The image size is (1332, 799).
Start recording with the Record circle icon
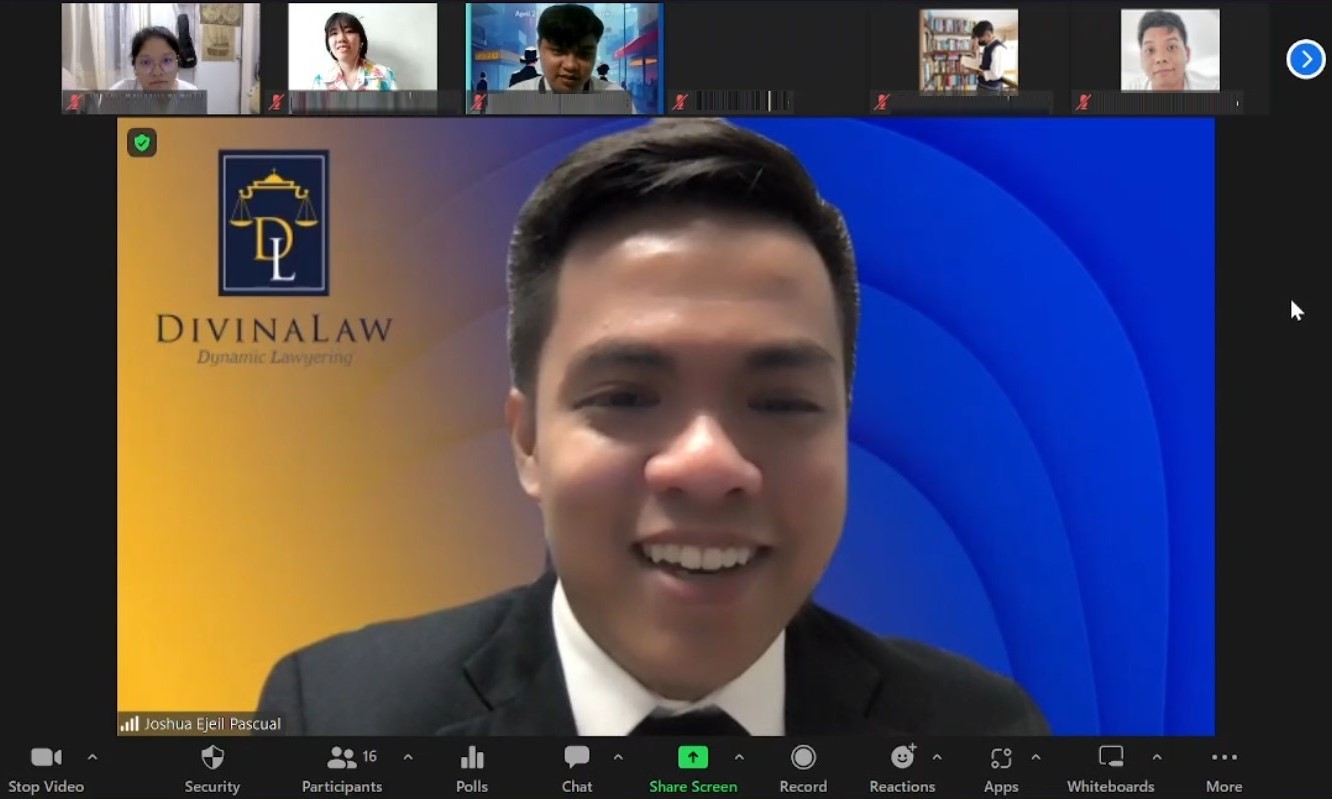point(803,757)
